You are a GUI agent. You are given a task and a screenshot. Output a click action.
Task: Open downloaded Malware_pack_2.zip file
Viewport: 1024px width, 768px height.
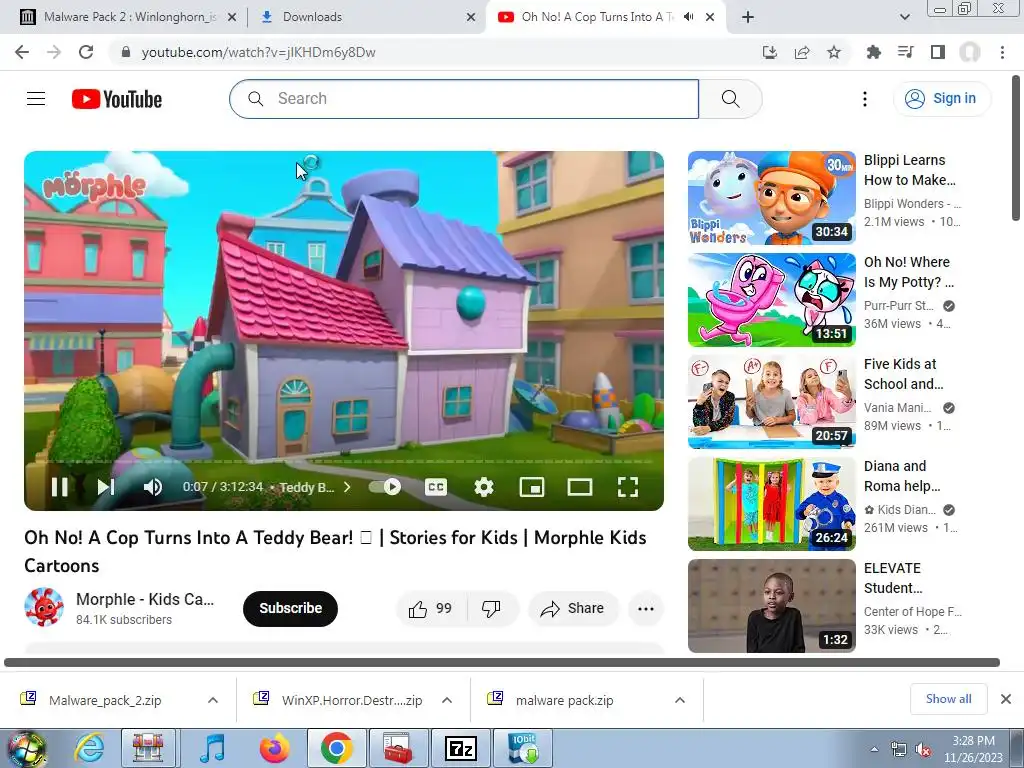click(104, 700)
